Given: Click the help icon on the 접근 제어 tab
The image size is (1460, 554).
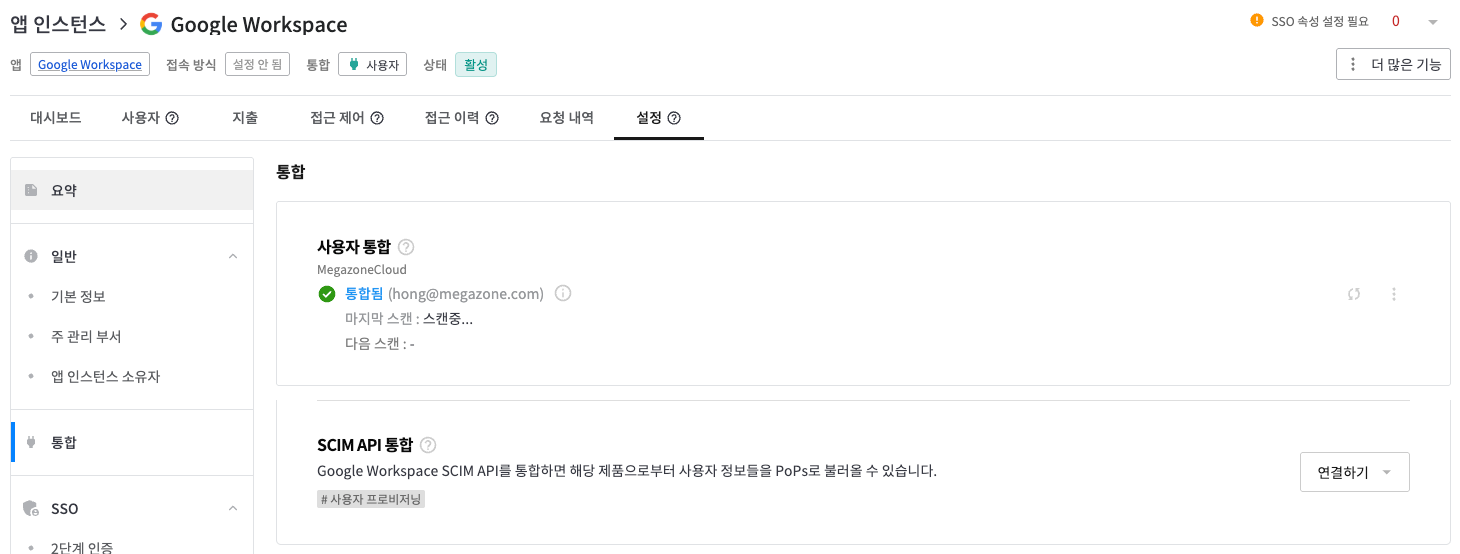Looking at the screenshot, I should pos(377,118).
